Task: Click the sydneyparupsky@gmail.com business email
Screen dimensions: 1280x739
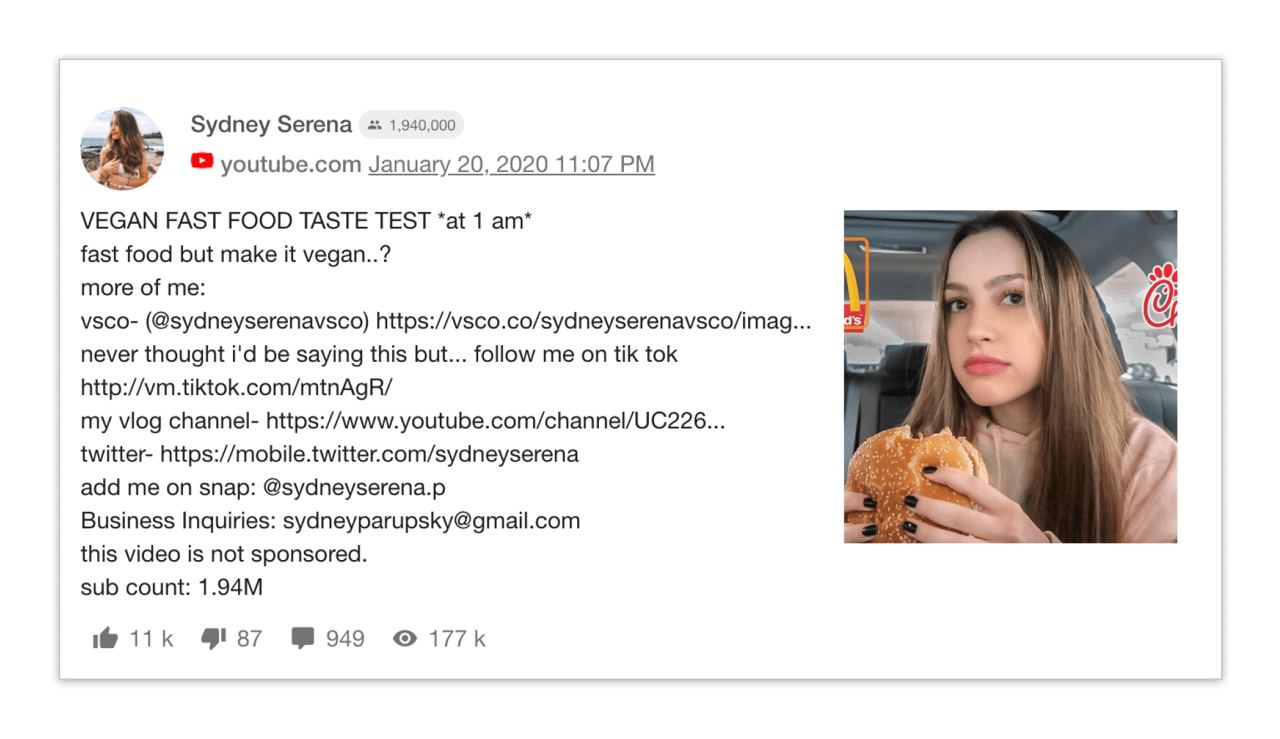Action: (x=431, y=521)
